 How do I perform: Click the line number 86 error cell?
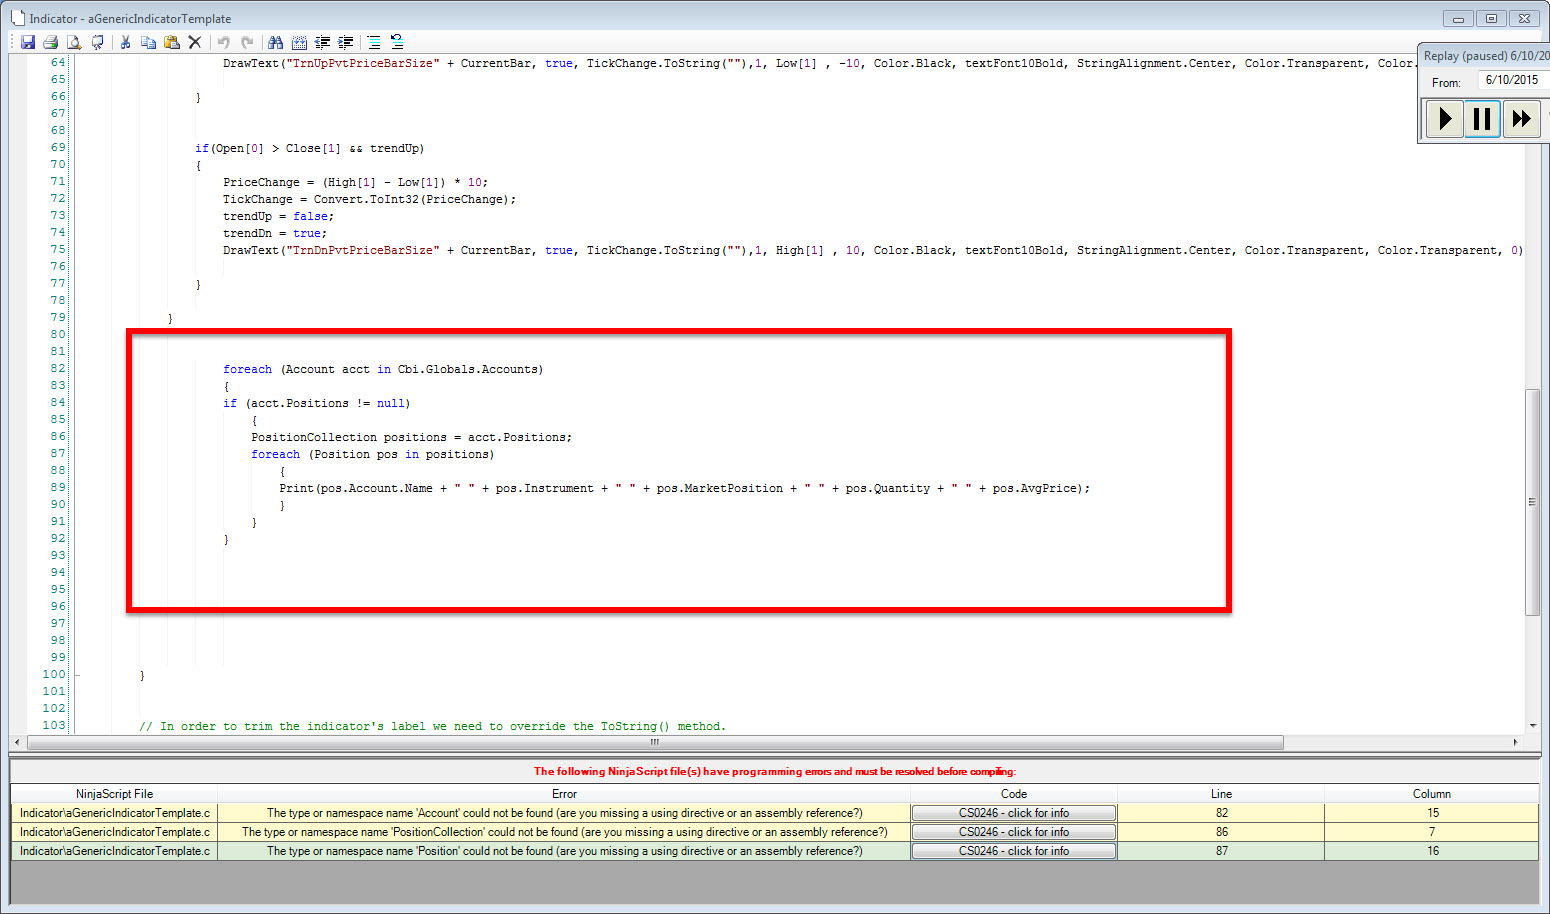pos(1221,832)
